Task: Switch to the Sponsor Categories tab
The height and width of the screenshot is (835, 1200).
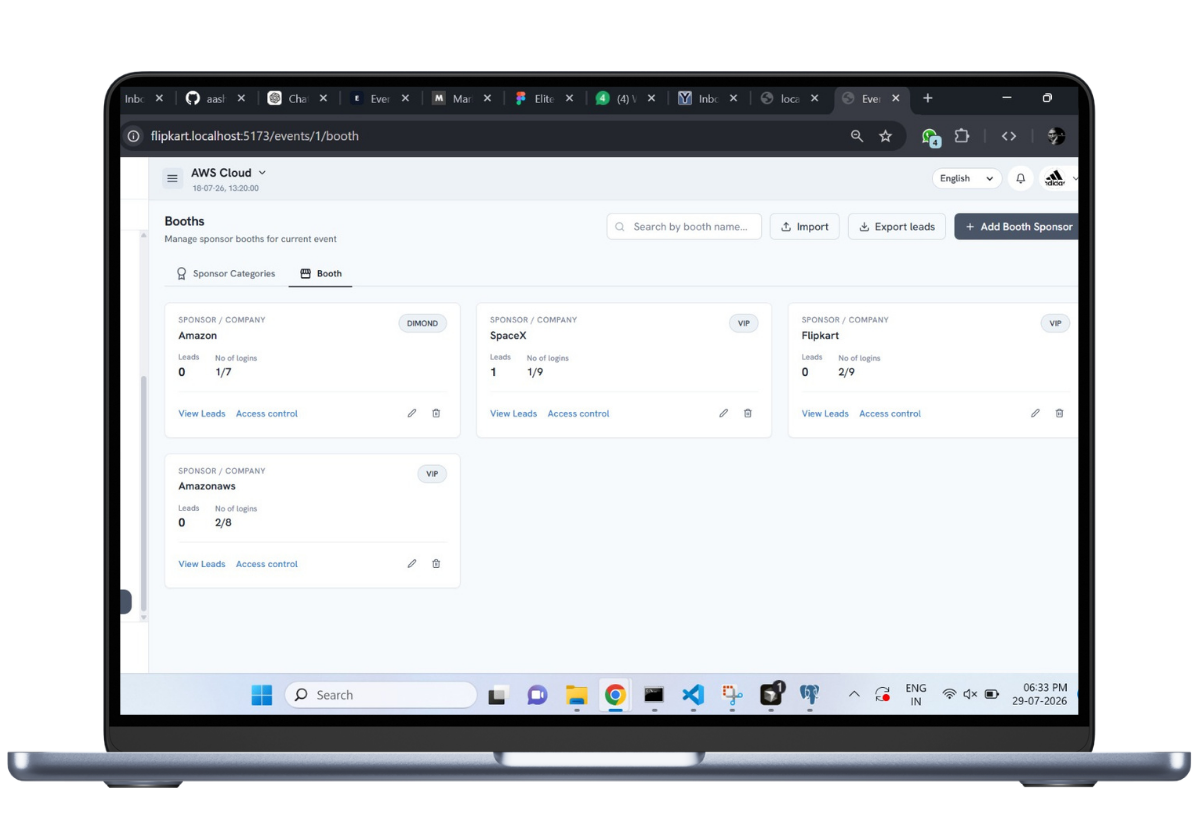Action: [x=225, y=273]
